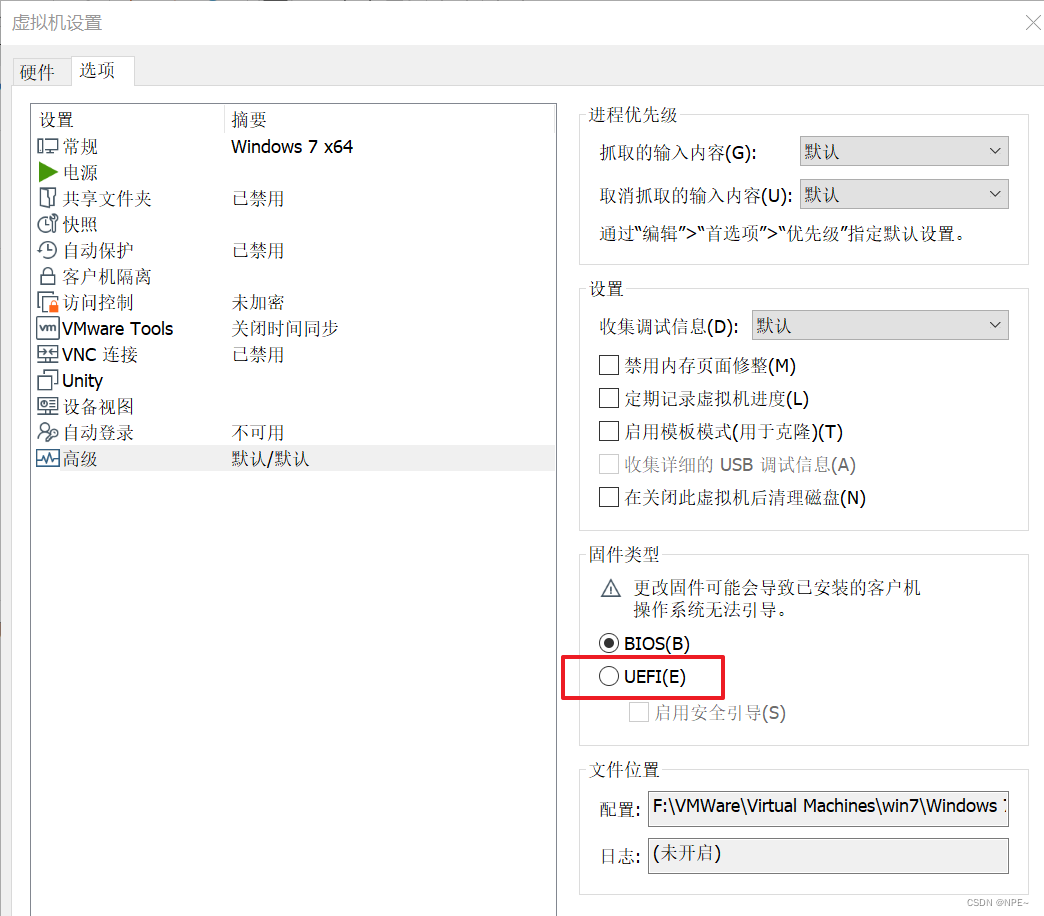
Task: Enable 启用模板模式(用于克隆)(T) checkbox
Action: coord(609,431)
